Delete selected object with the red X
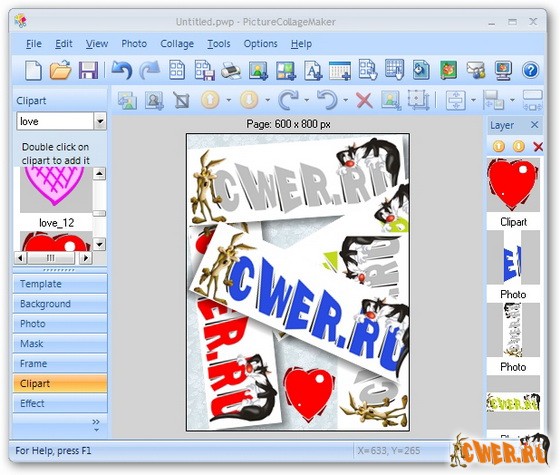 pos(364,100)
